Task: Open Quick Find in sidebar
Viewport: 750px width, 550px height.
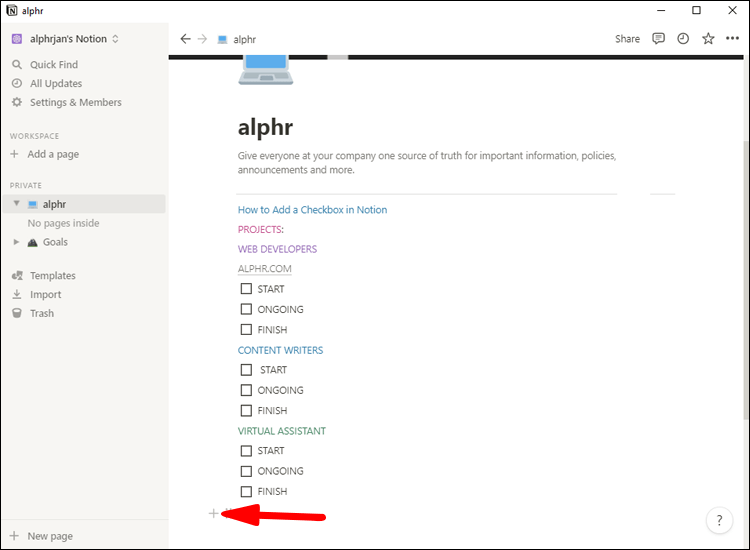Action: 53,65
